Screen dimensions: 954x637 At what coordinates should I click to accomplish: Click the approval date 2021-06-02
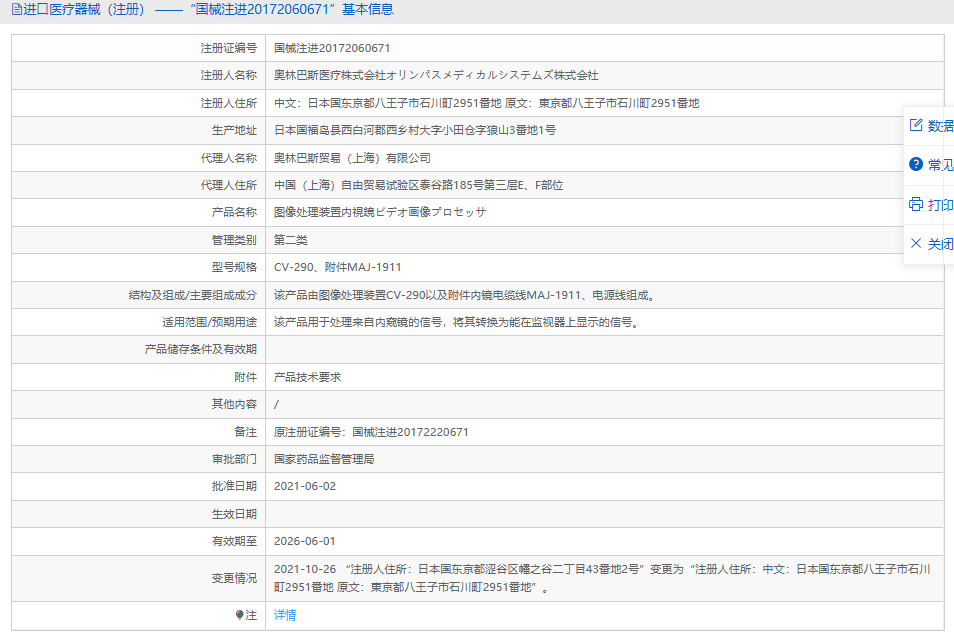click(305, 486)
